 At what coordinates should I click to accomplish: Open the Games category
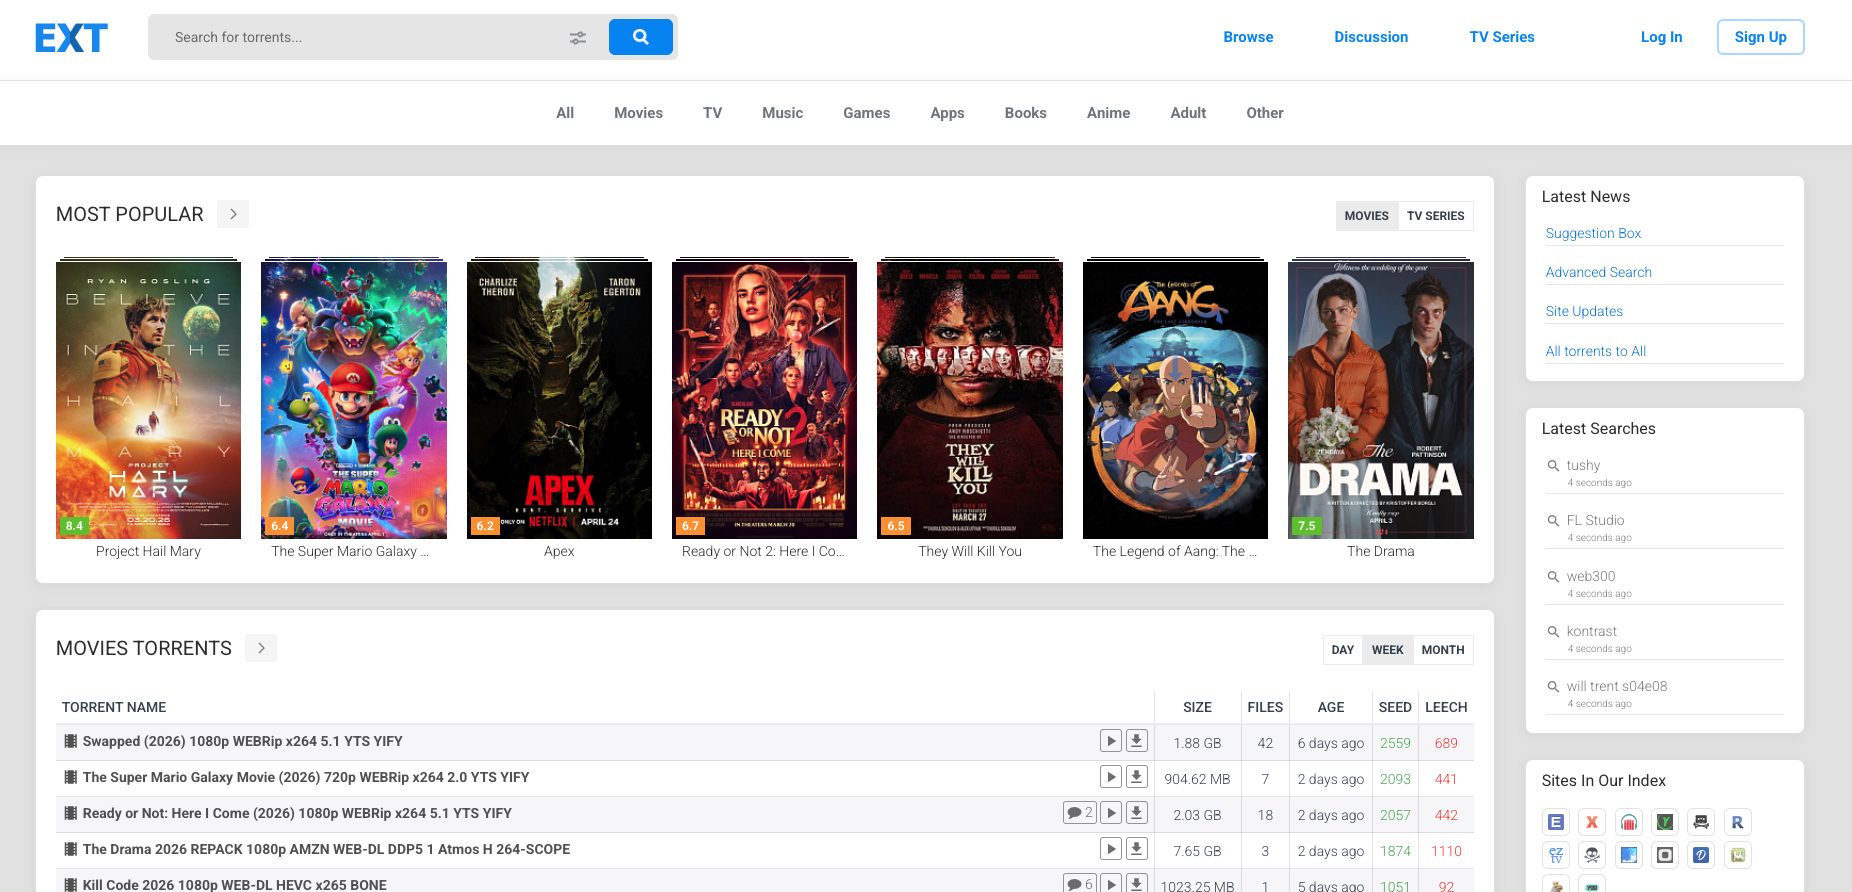point(866,113)
